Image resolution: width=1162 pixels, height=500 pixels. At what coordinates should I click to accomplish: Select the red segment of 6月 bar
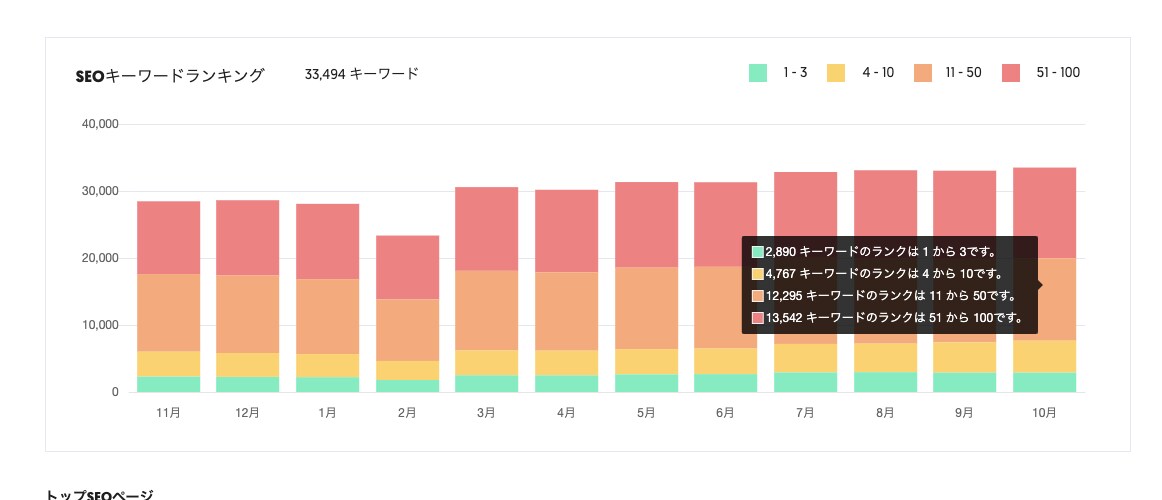click(x=726, y=224)
